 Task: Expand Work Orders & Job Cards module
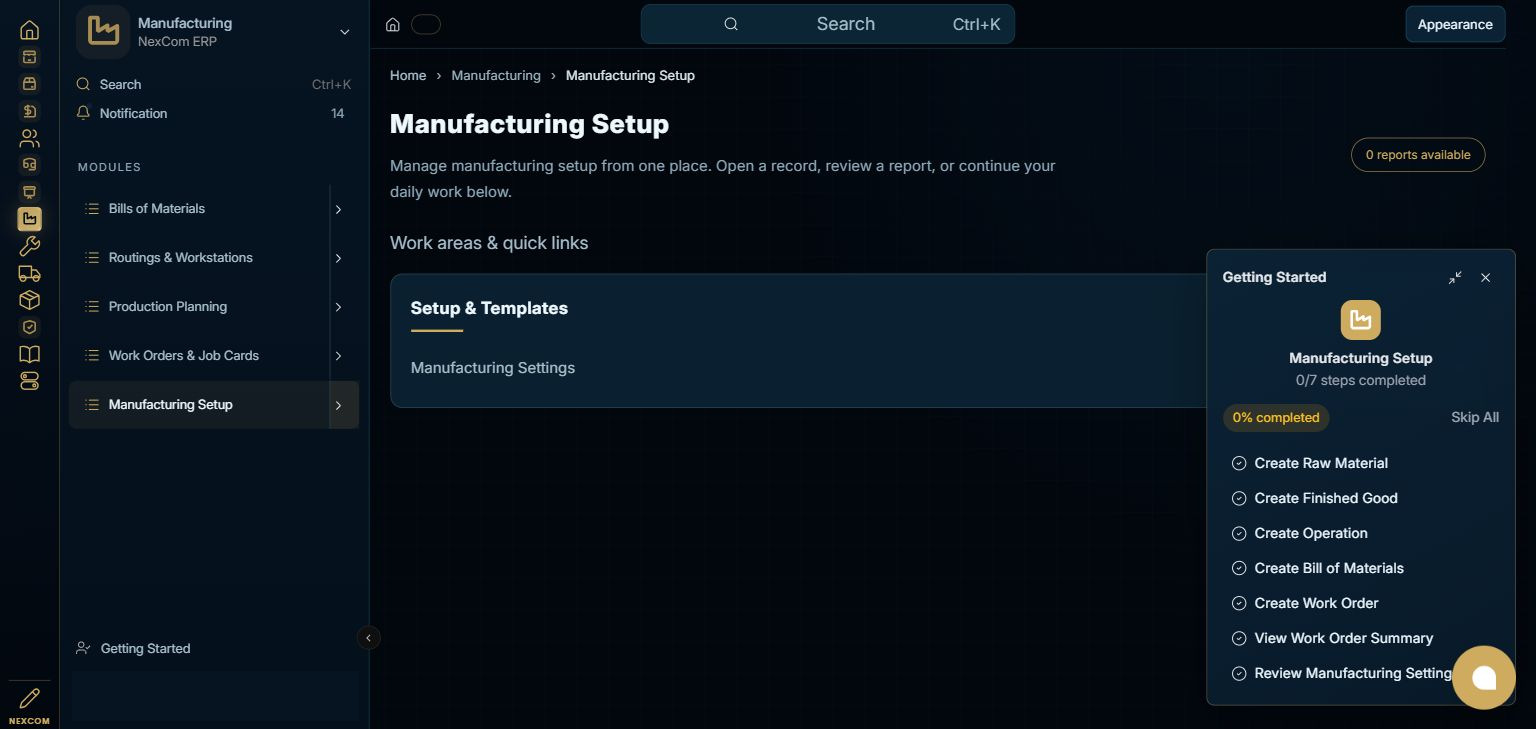coord(338,356)
